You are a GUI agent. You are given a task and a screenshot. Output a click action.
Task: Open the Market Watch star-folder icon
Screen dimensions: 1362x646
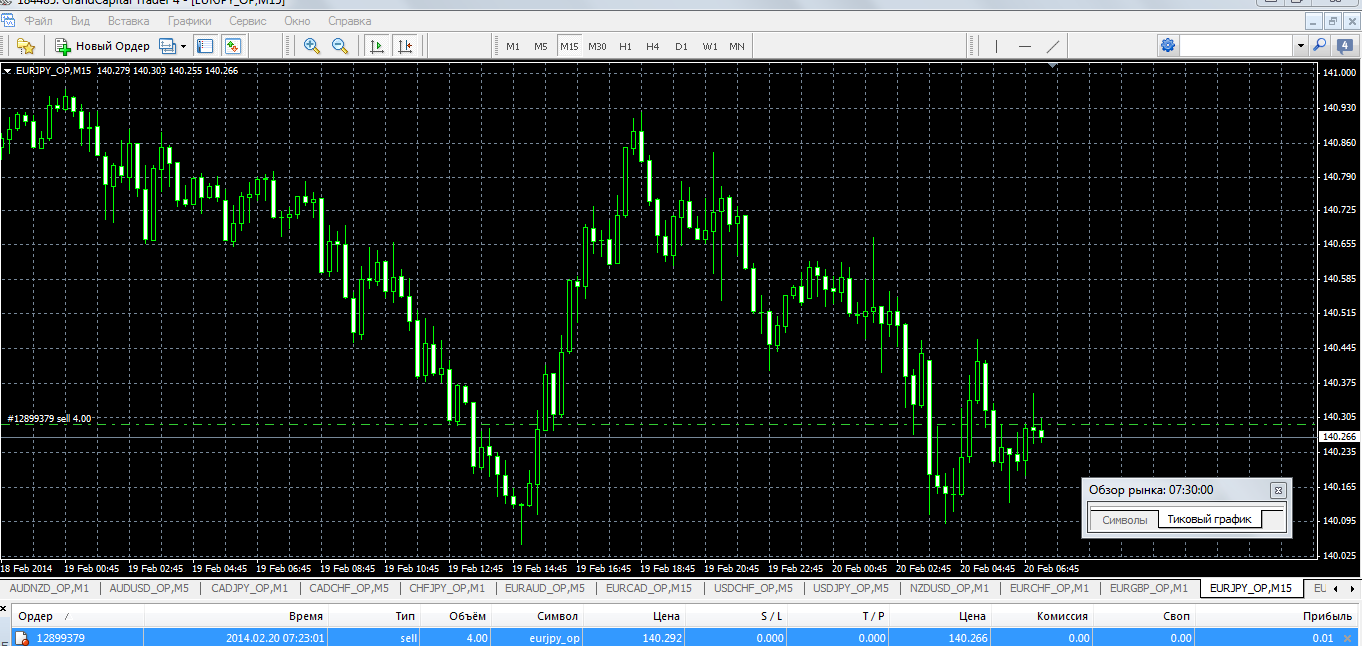point(26,46)
